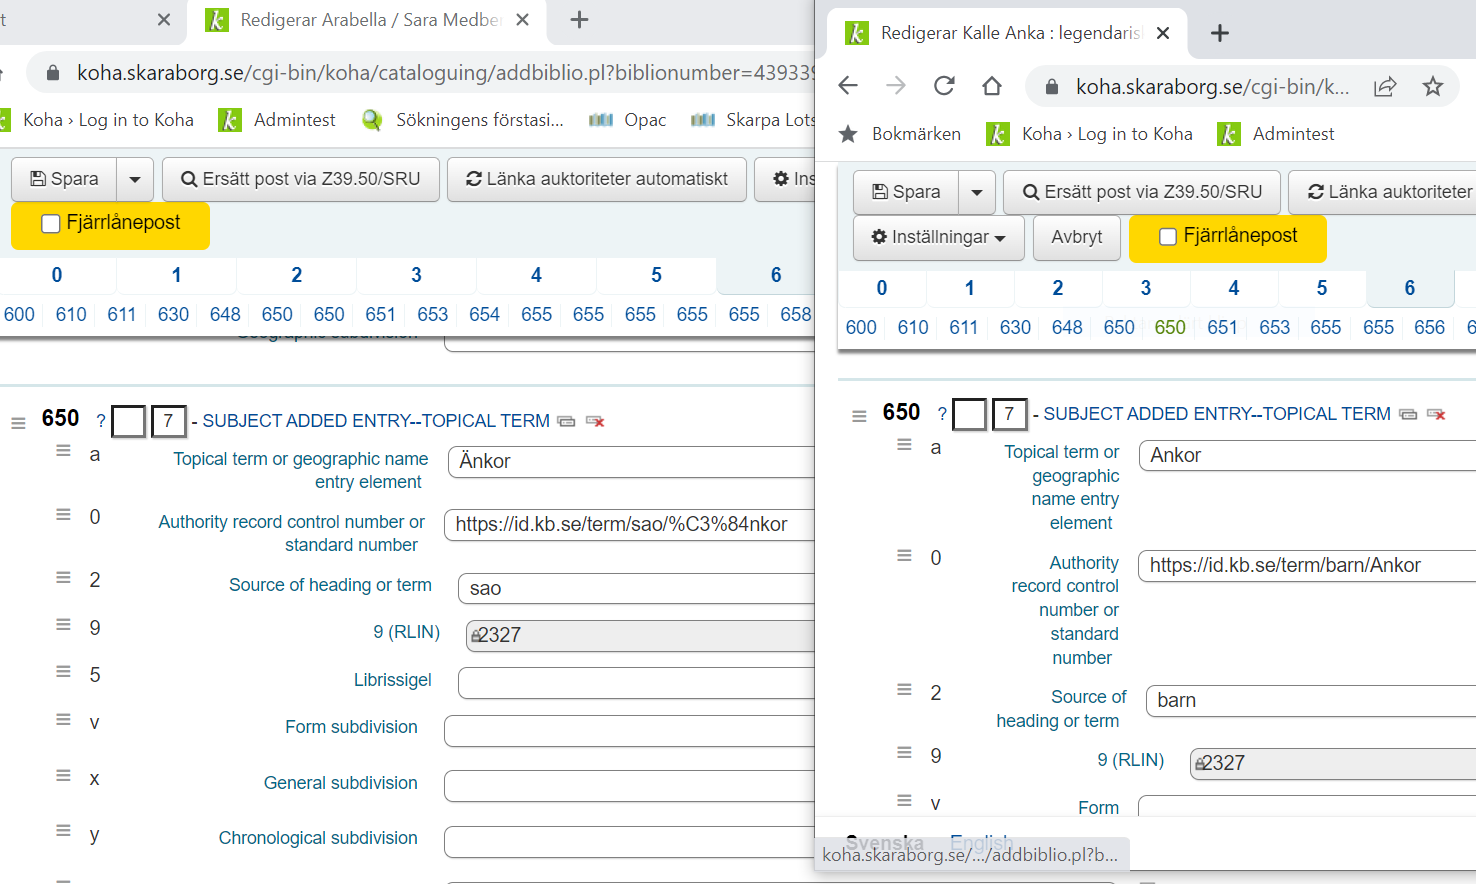Image resolution: width=1476 pixels, height=884 pixels.
Task: Open Spara dropdown caret in right window
Action: click(977, 193)
